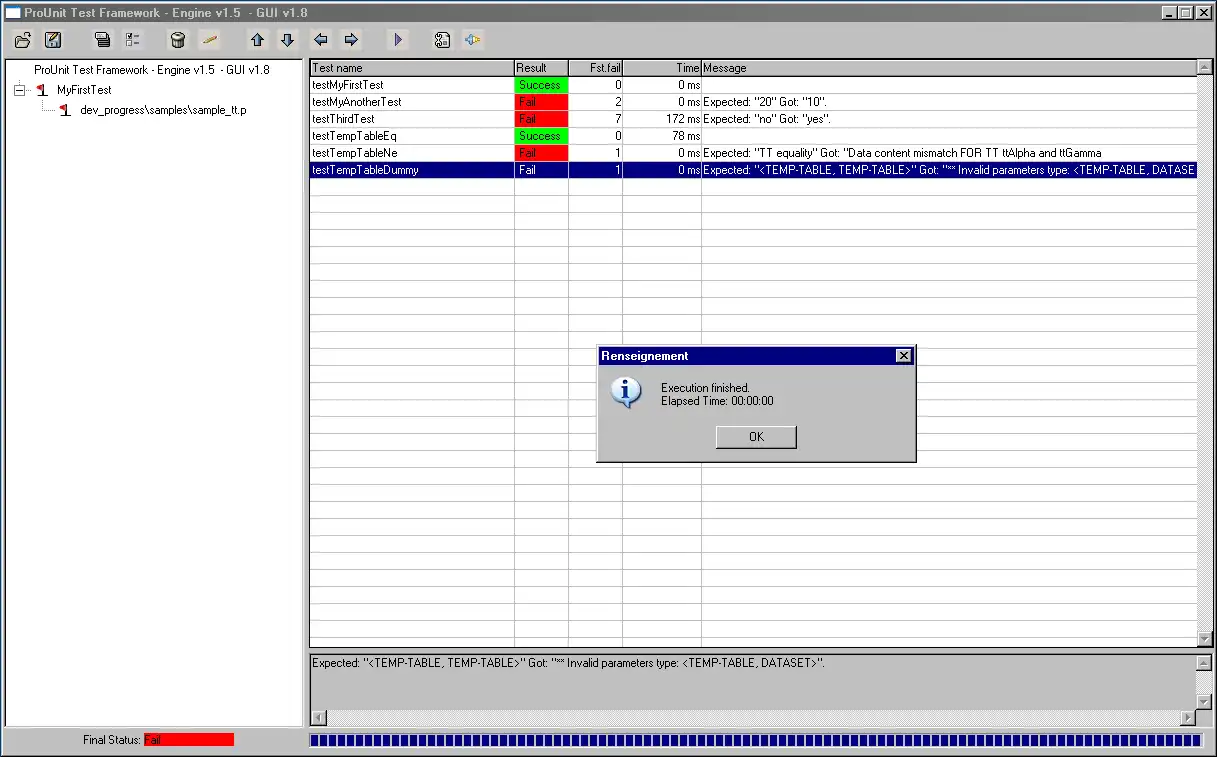The image size is (1217, 757).
Task: Click the pencil edit icon
Action: point(210,40)
